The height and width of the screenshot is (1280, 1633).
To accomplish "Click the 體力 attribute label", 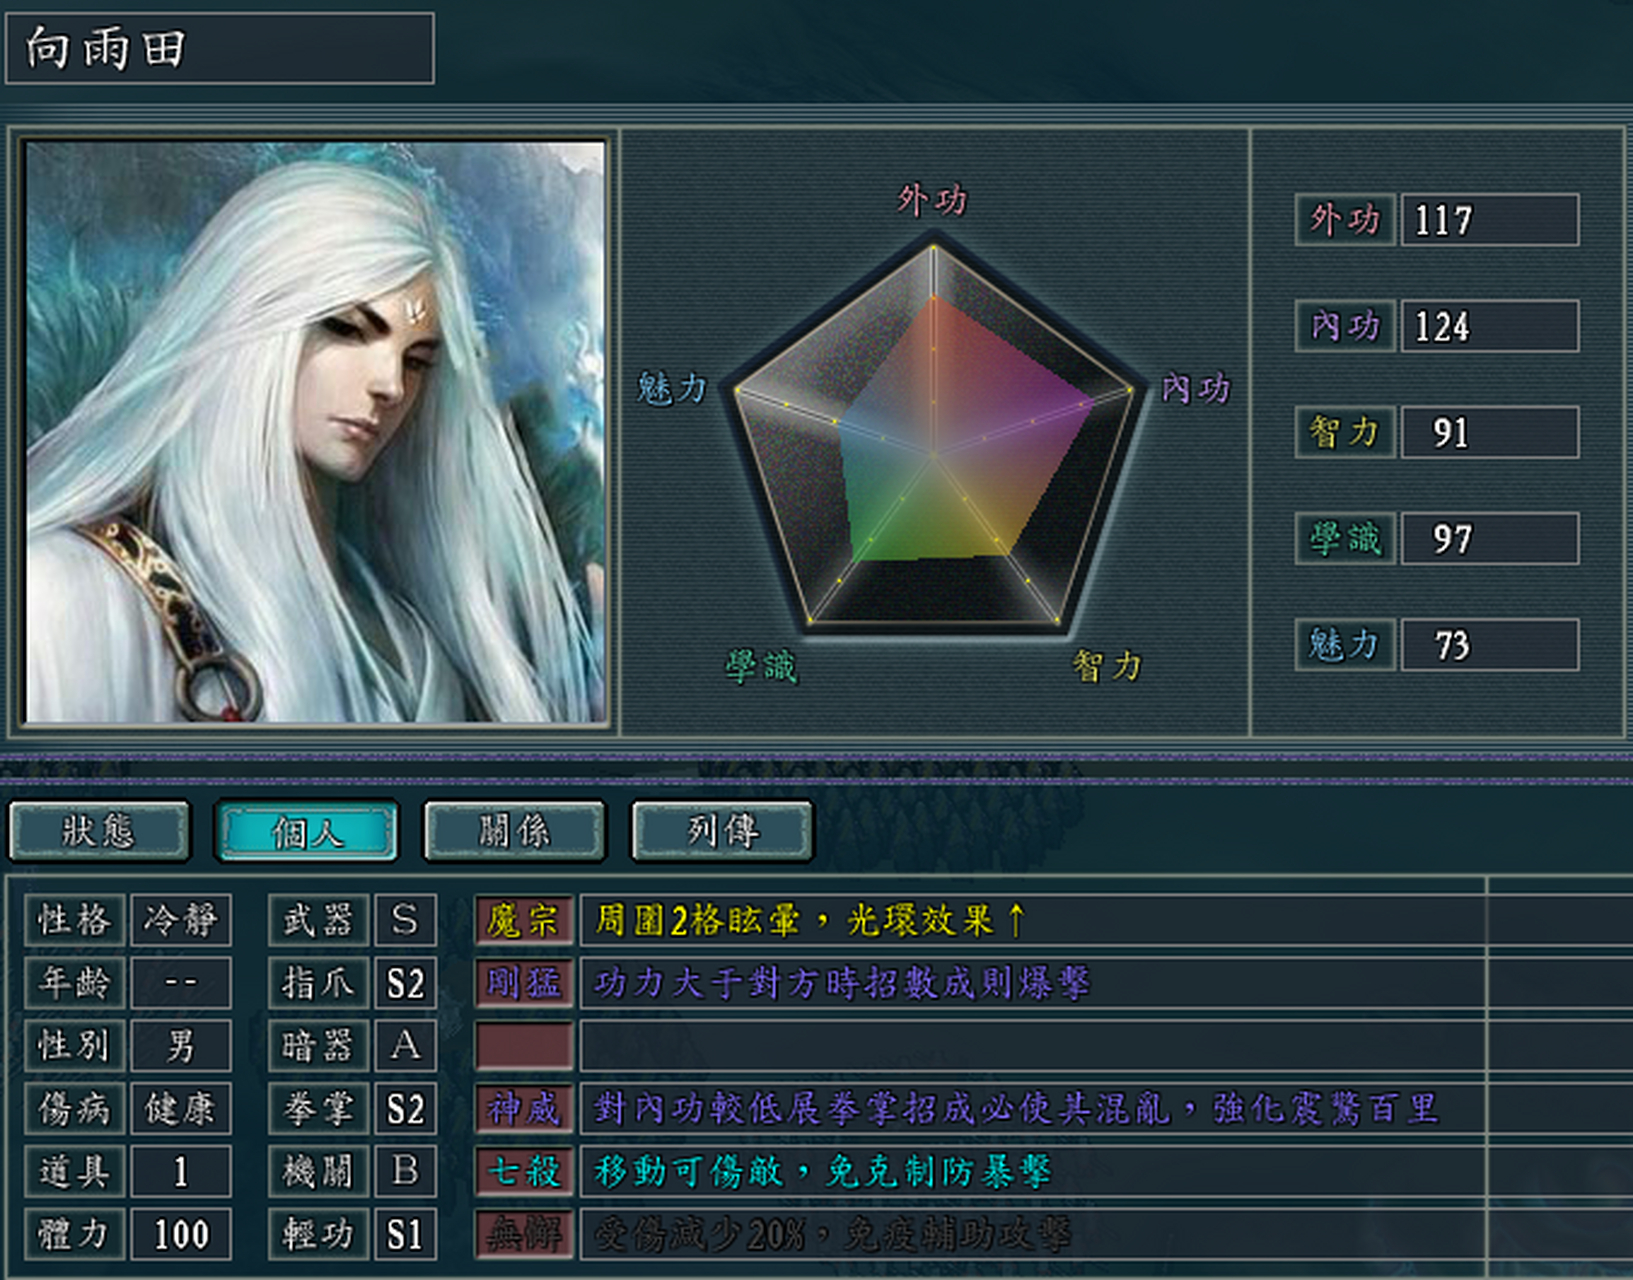I will click(75, 1234).
